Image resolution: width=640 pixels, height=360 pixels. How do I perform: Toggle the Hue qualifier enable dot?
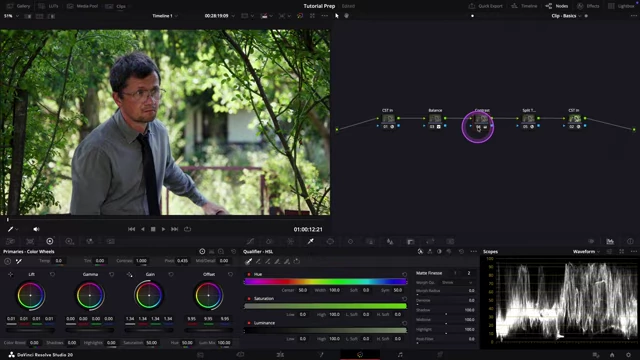point(249,274)
